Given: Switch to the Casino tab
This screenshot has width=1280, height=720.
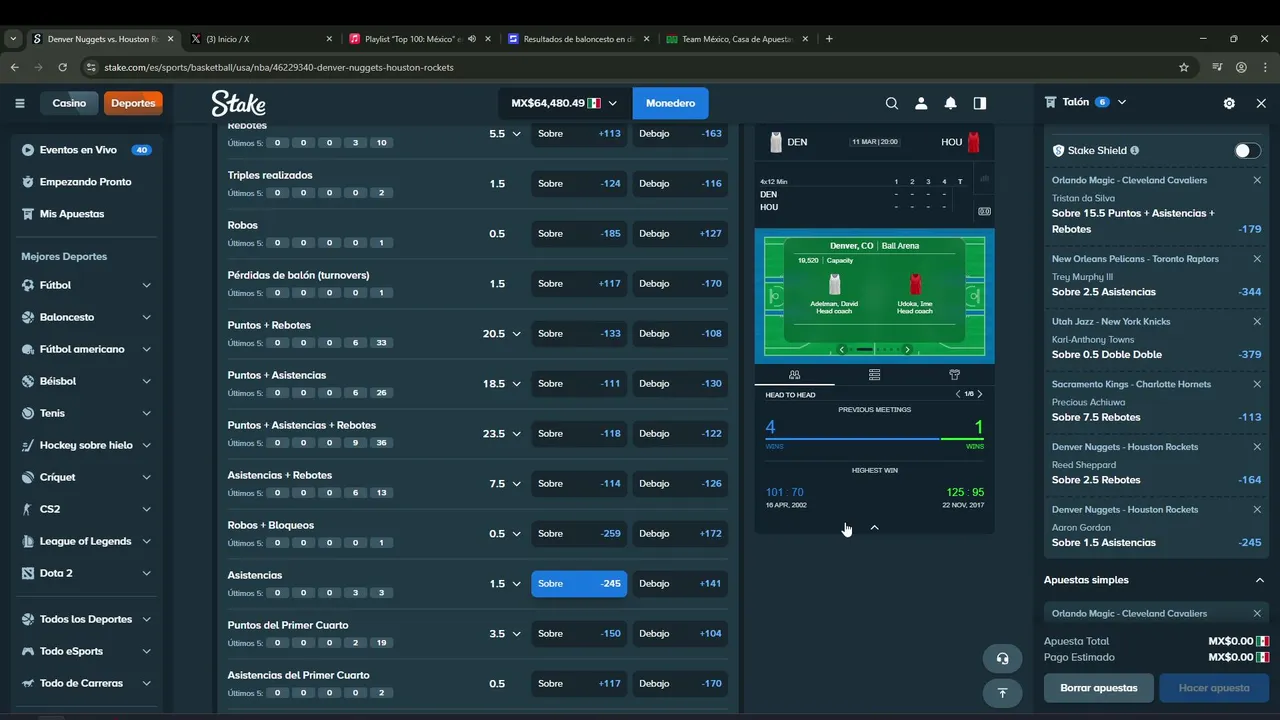Looking at the screenshot, I should click(69, 103).
